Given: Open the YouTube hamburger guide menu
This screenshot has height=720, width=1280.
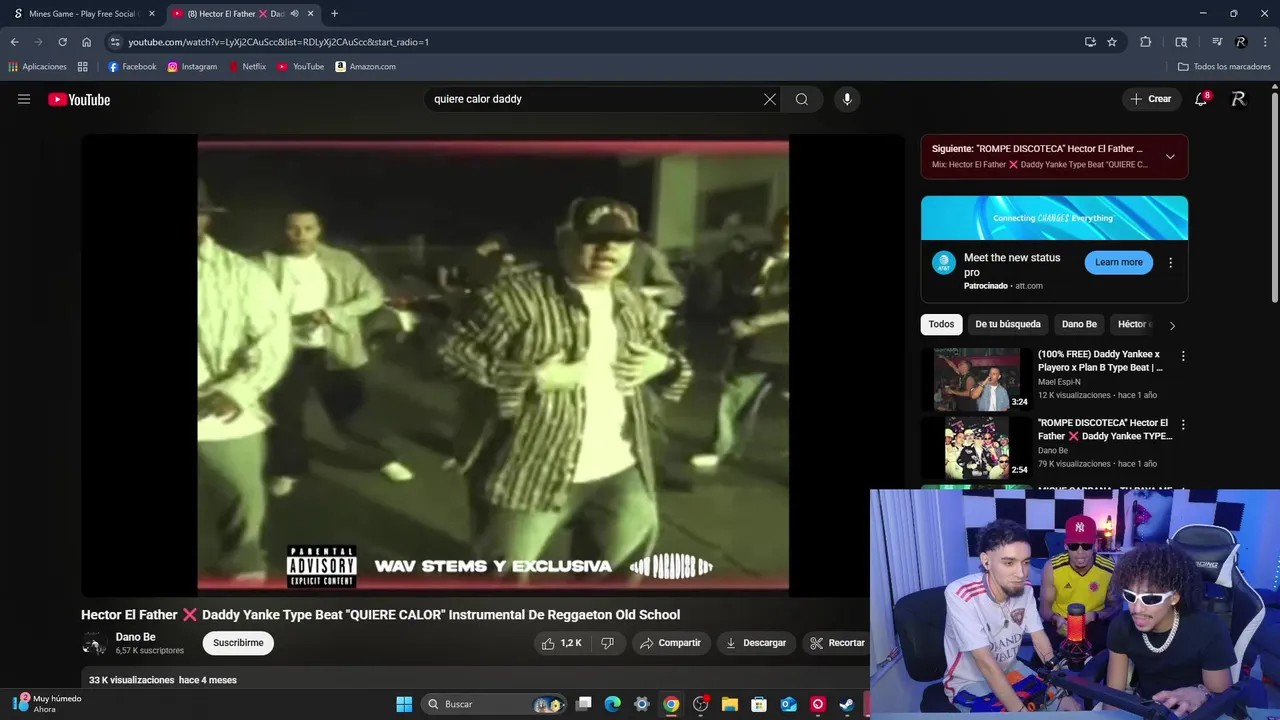Looking at the screenshot, I should point(24,99).
